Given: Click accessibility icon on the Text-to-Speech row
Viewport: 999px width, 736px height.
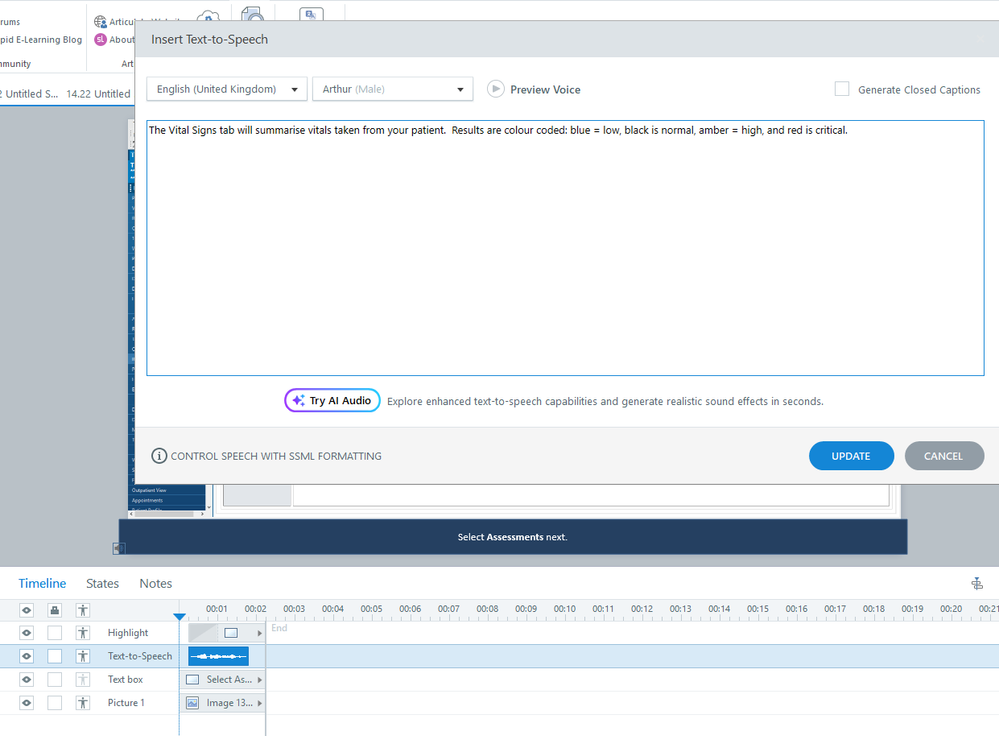Looking at the screenshot, I should point(83,656).
